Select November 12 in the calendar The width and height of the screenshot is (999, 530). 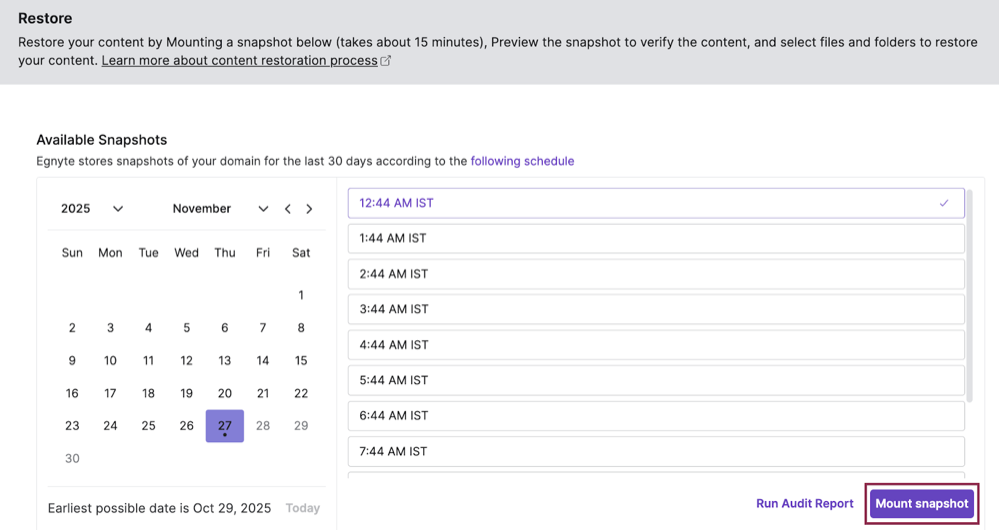point(186,361)
